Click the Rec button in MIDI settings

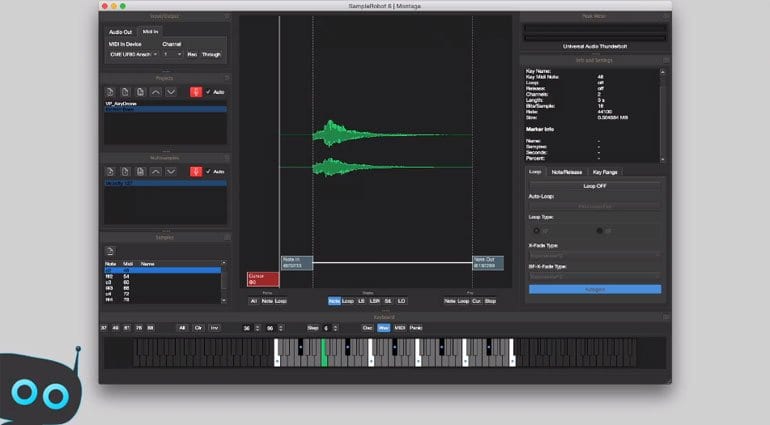[192, 54]
